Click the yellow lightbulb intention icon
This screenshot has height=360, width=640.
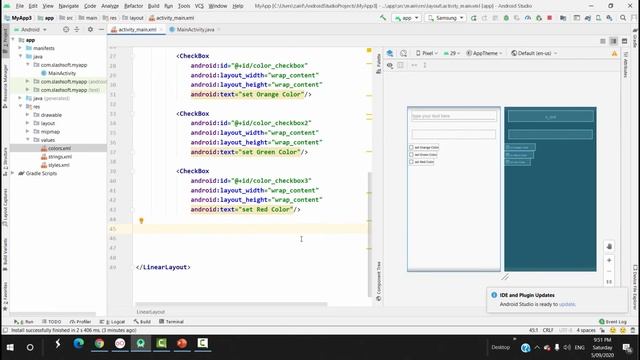coord(141,221)
